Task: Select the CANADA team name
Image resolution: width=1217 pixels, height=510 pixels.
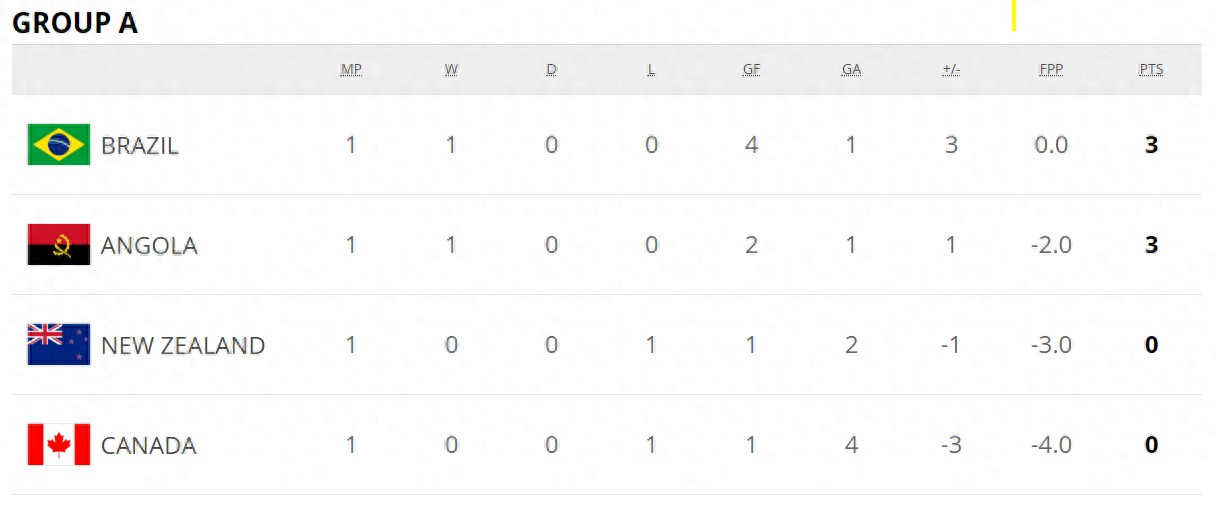Action: [x=149, y=446]
